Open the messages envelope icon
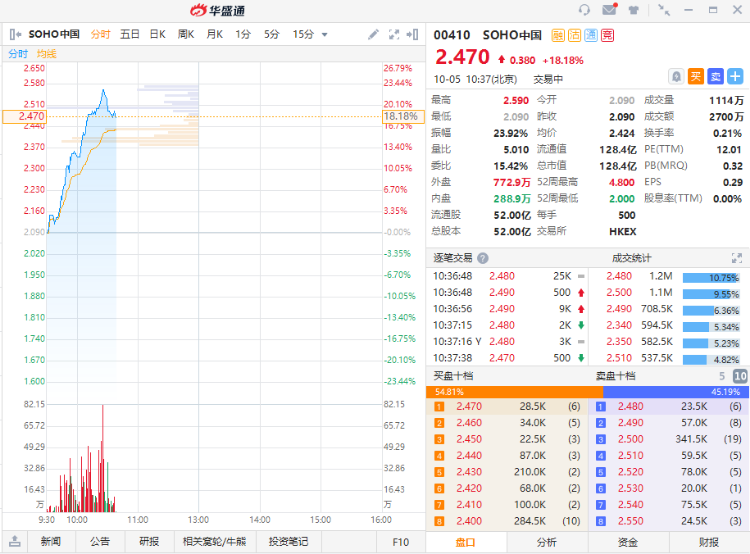This screenshot has width=750, height=554. [x=609, y=9]
